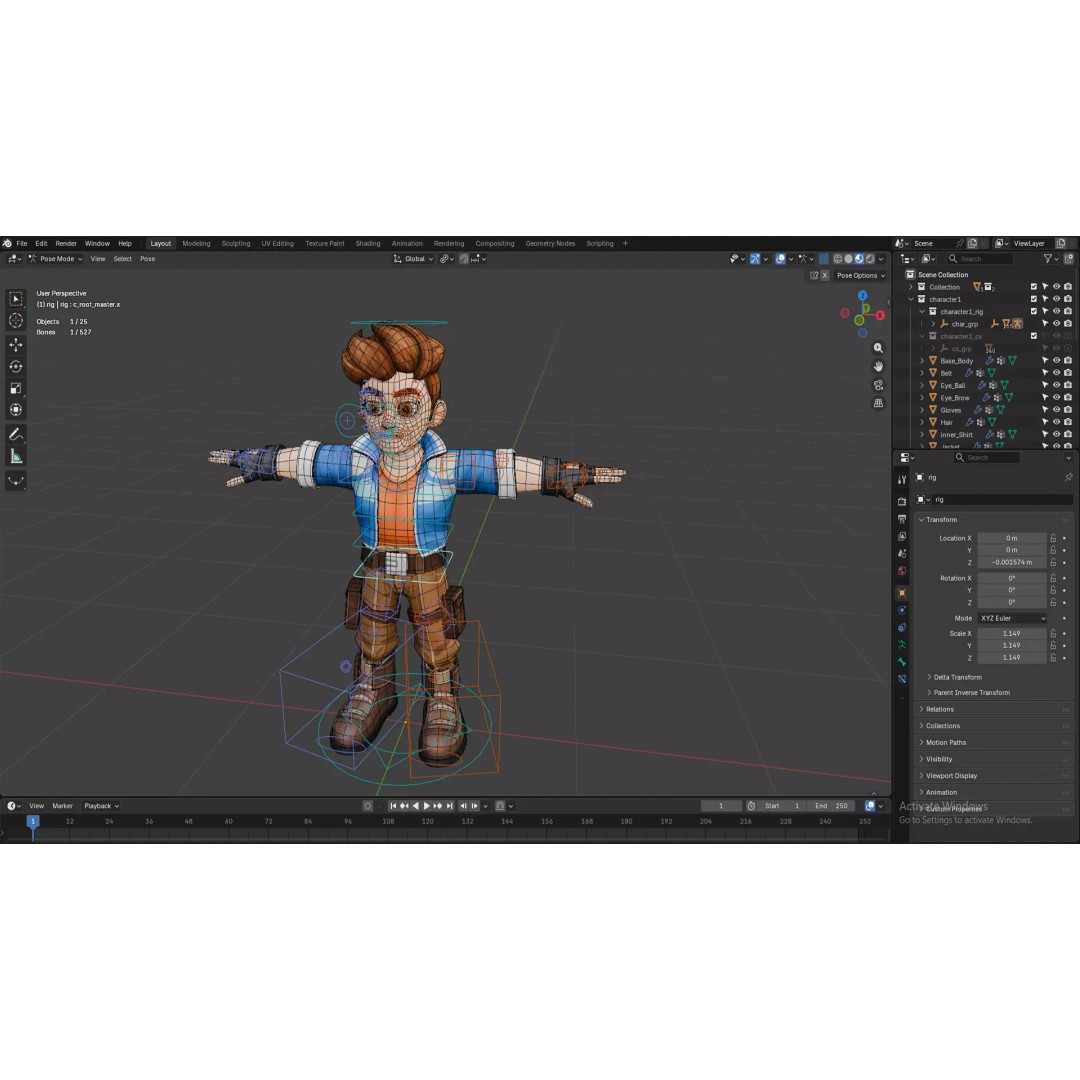Open timeline Marker menu
This screenshot has width=1080, height=1080.
point(63,806)
